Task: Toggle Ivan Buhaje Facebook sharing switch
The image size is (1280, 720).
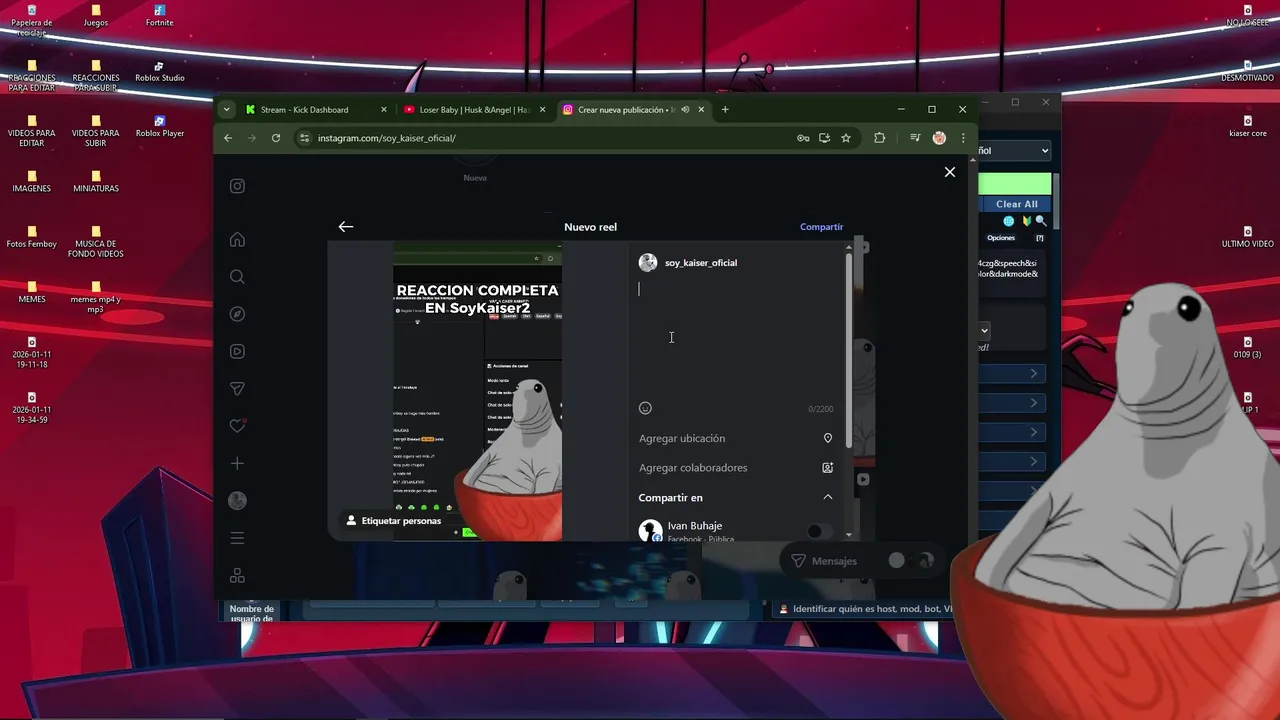Action: click(x=818, y=531)
